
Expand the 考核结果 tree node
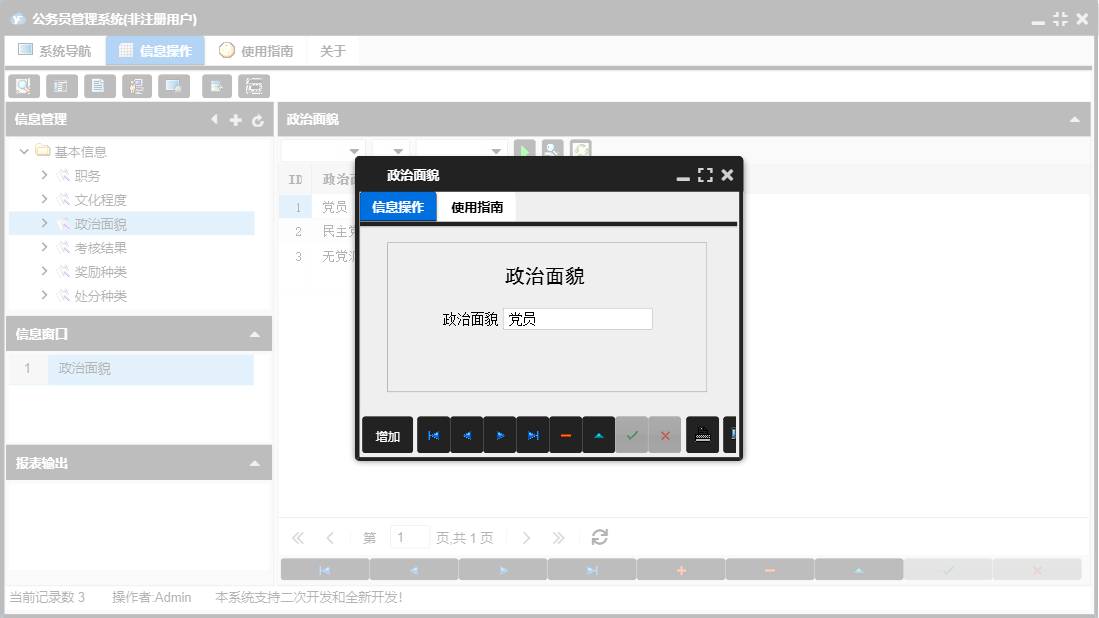pyautogui.click(x=43, y=247)
